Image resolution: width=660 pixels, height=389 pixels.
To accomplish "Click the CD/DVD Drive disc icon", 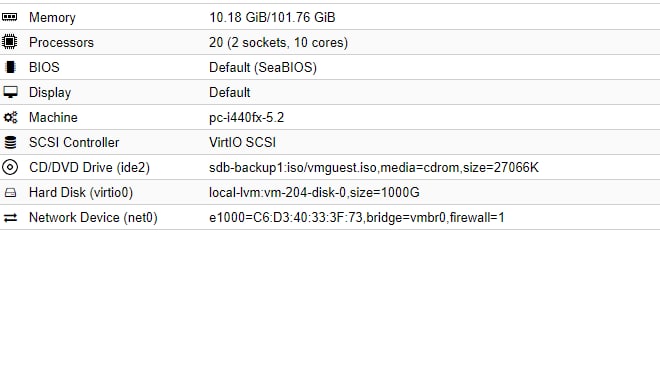I will tap(10, 167).
